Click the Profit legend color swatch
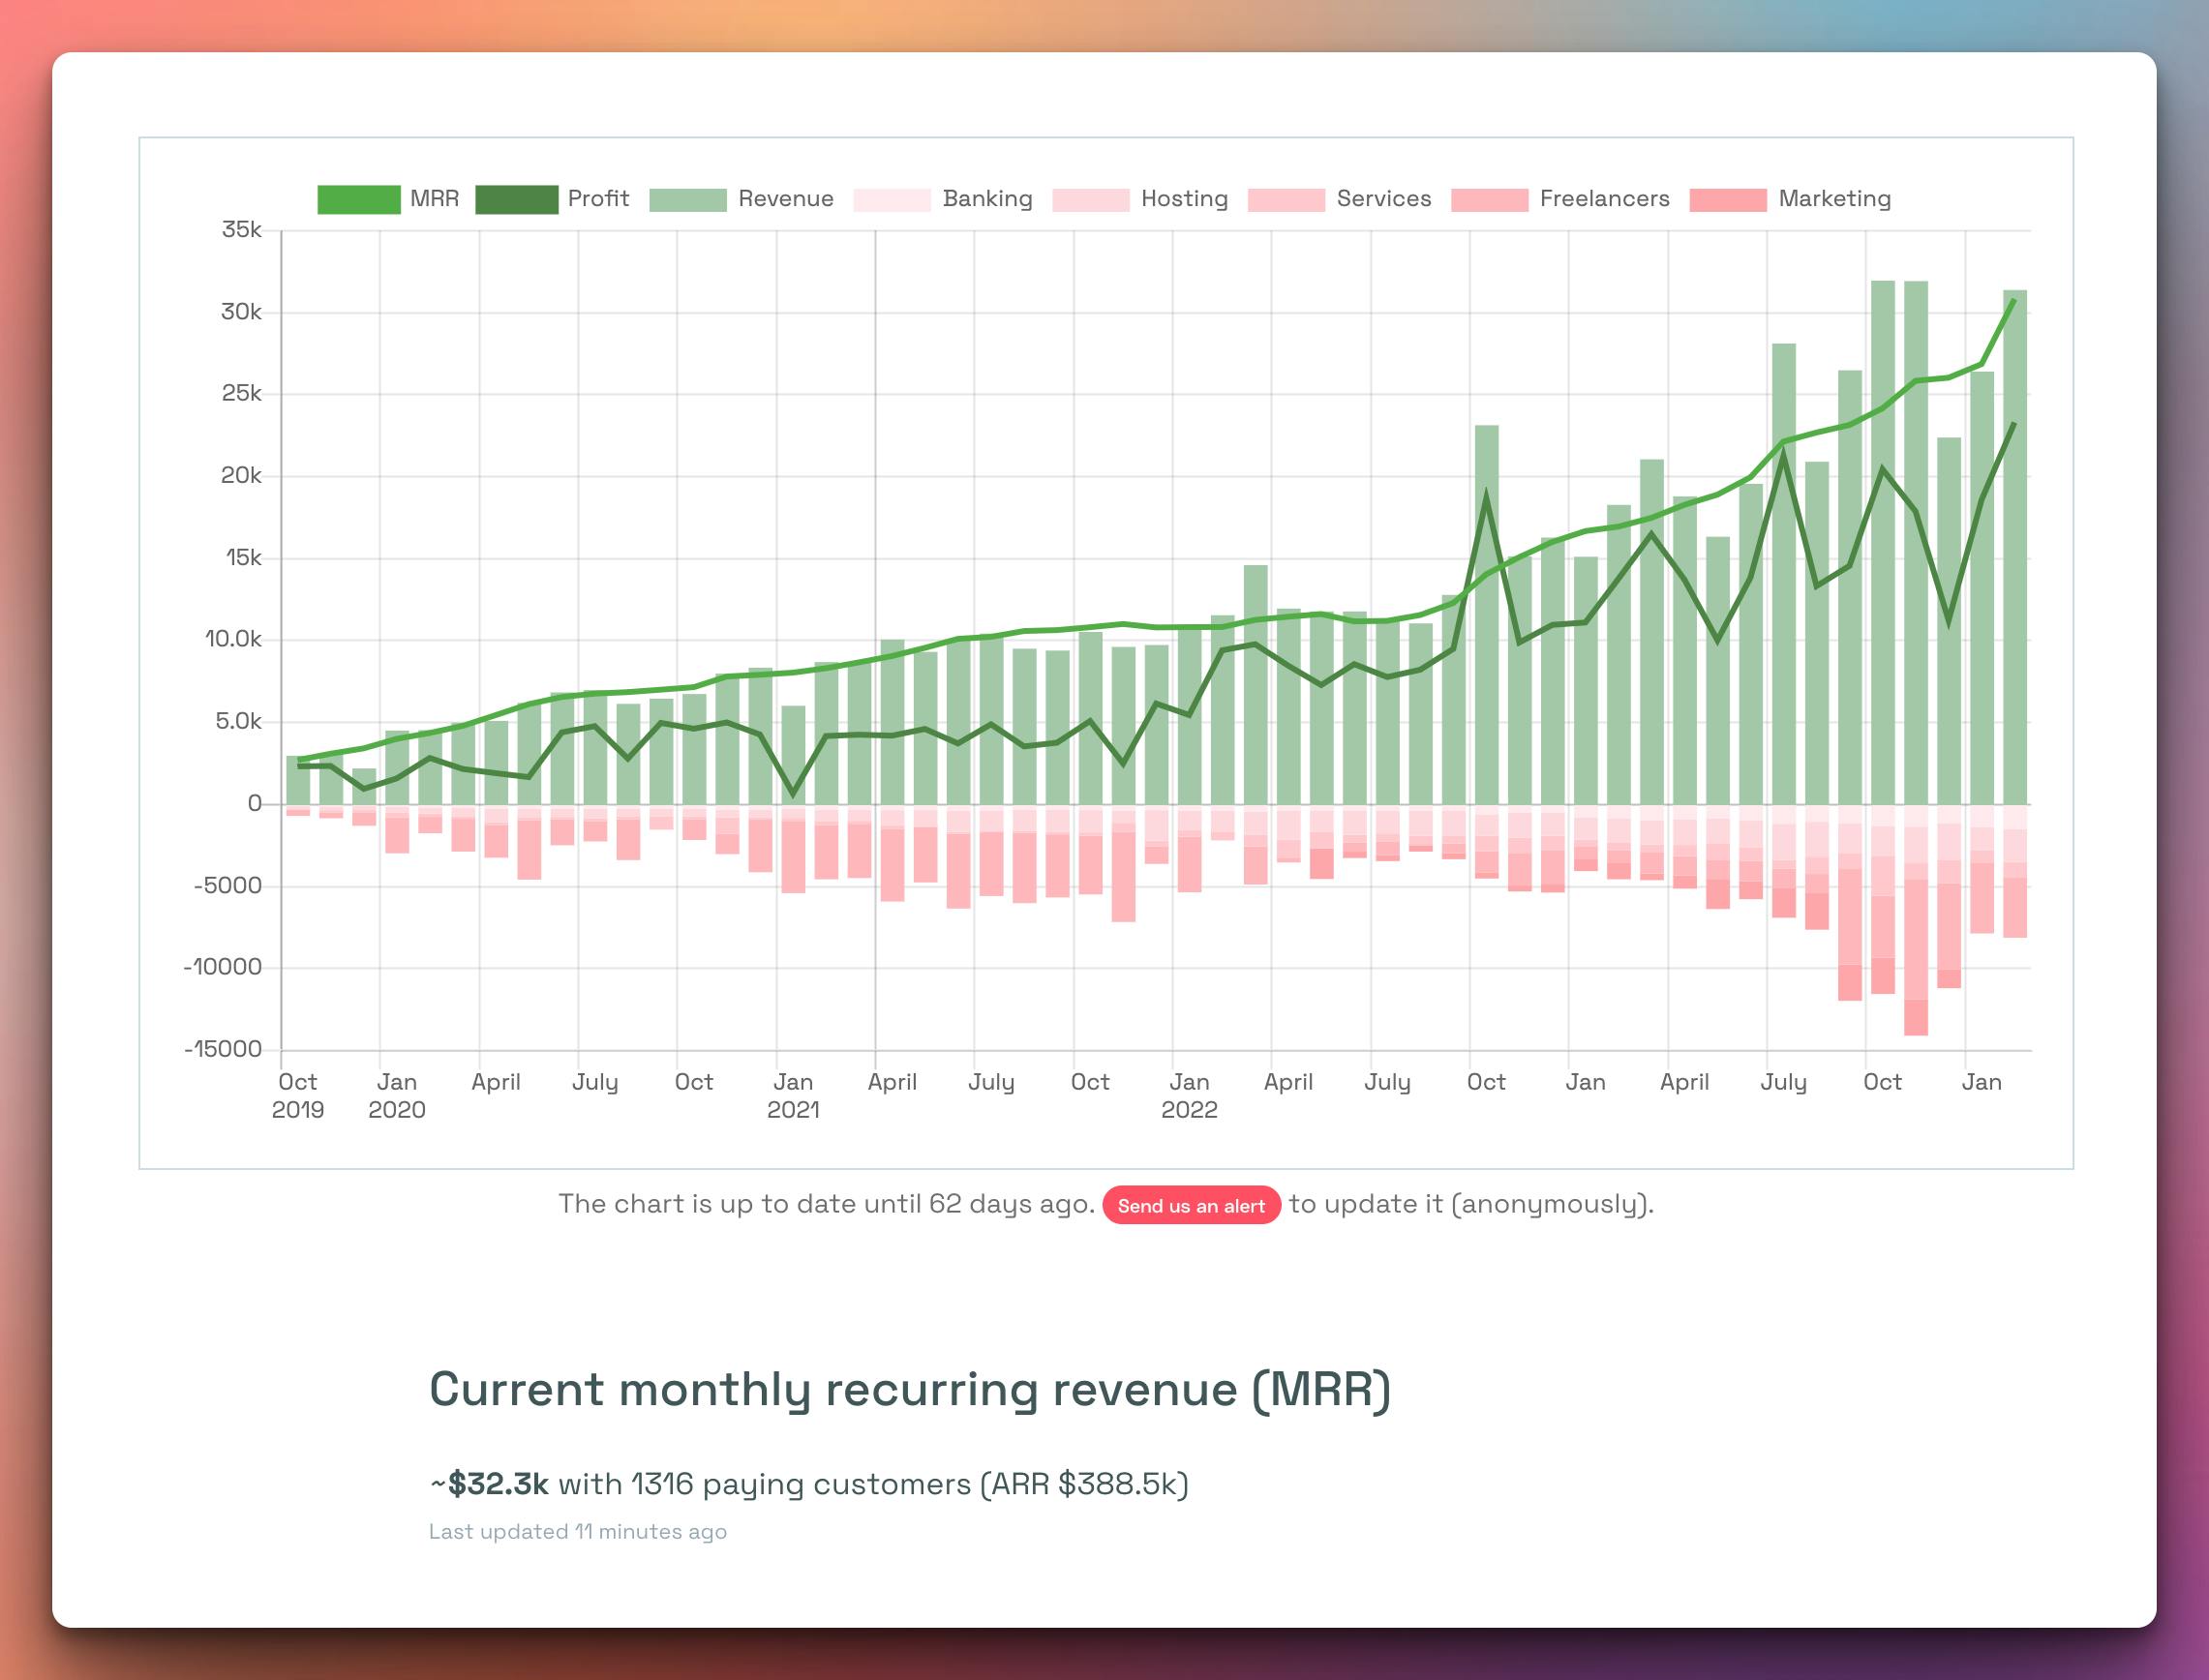 [x=517, y=199]
